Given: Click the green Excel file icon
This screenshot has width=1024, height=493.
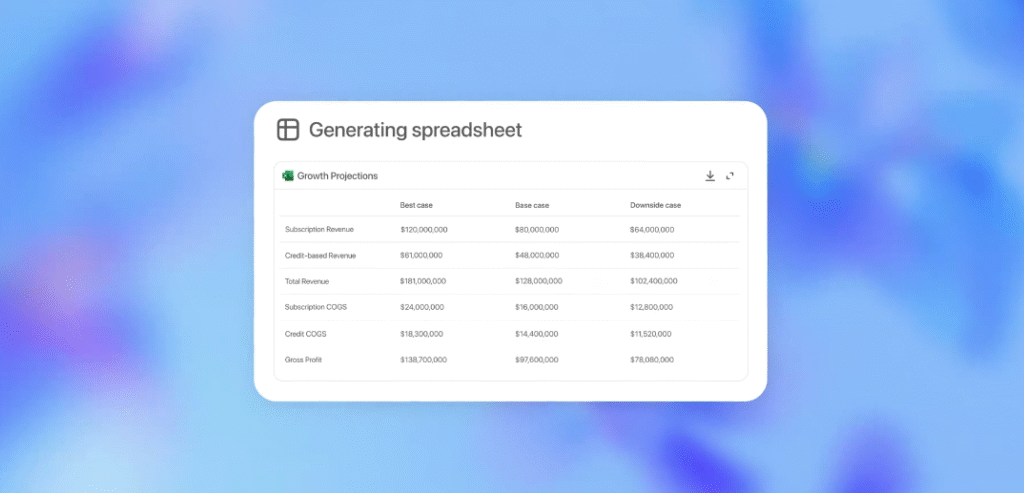Looking at the screenshot, I should [x=288, y=176].
